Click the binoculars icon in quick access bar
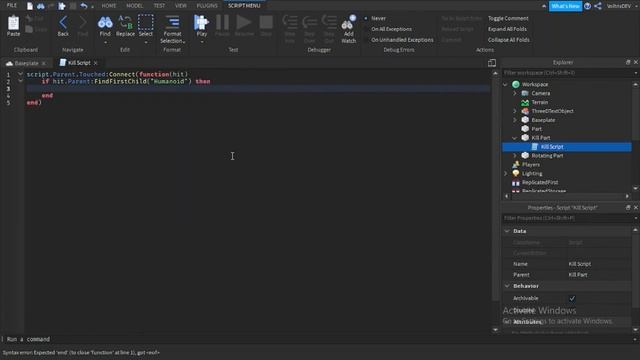Viewport: 640px width, 360px height. click(x=41, y=6)
